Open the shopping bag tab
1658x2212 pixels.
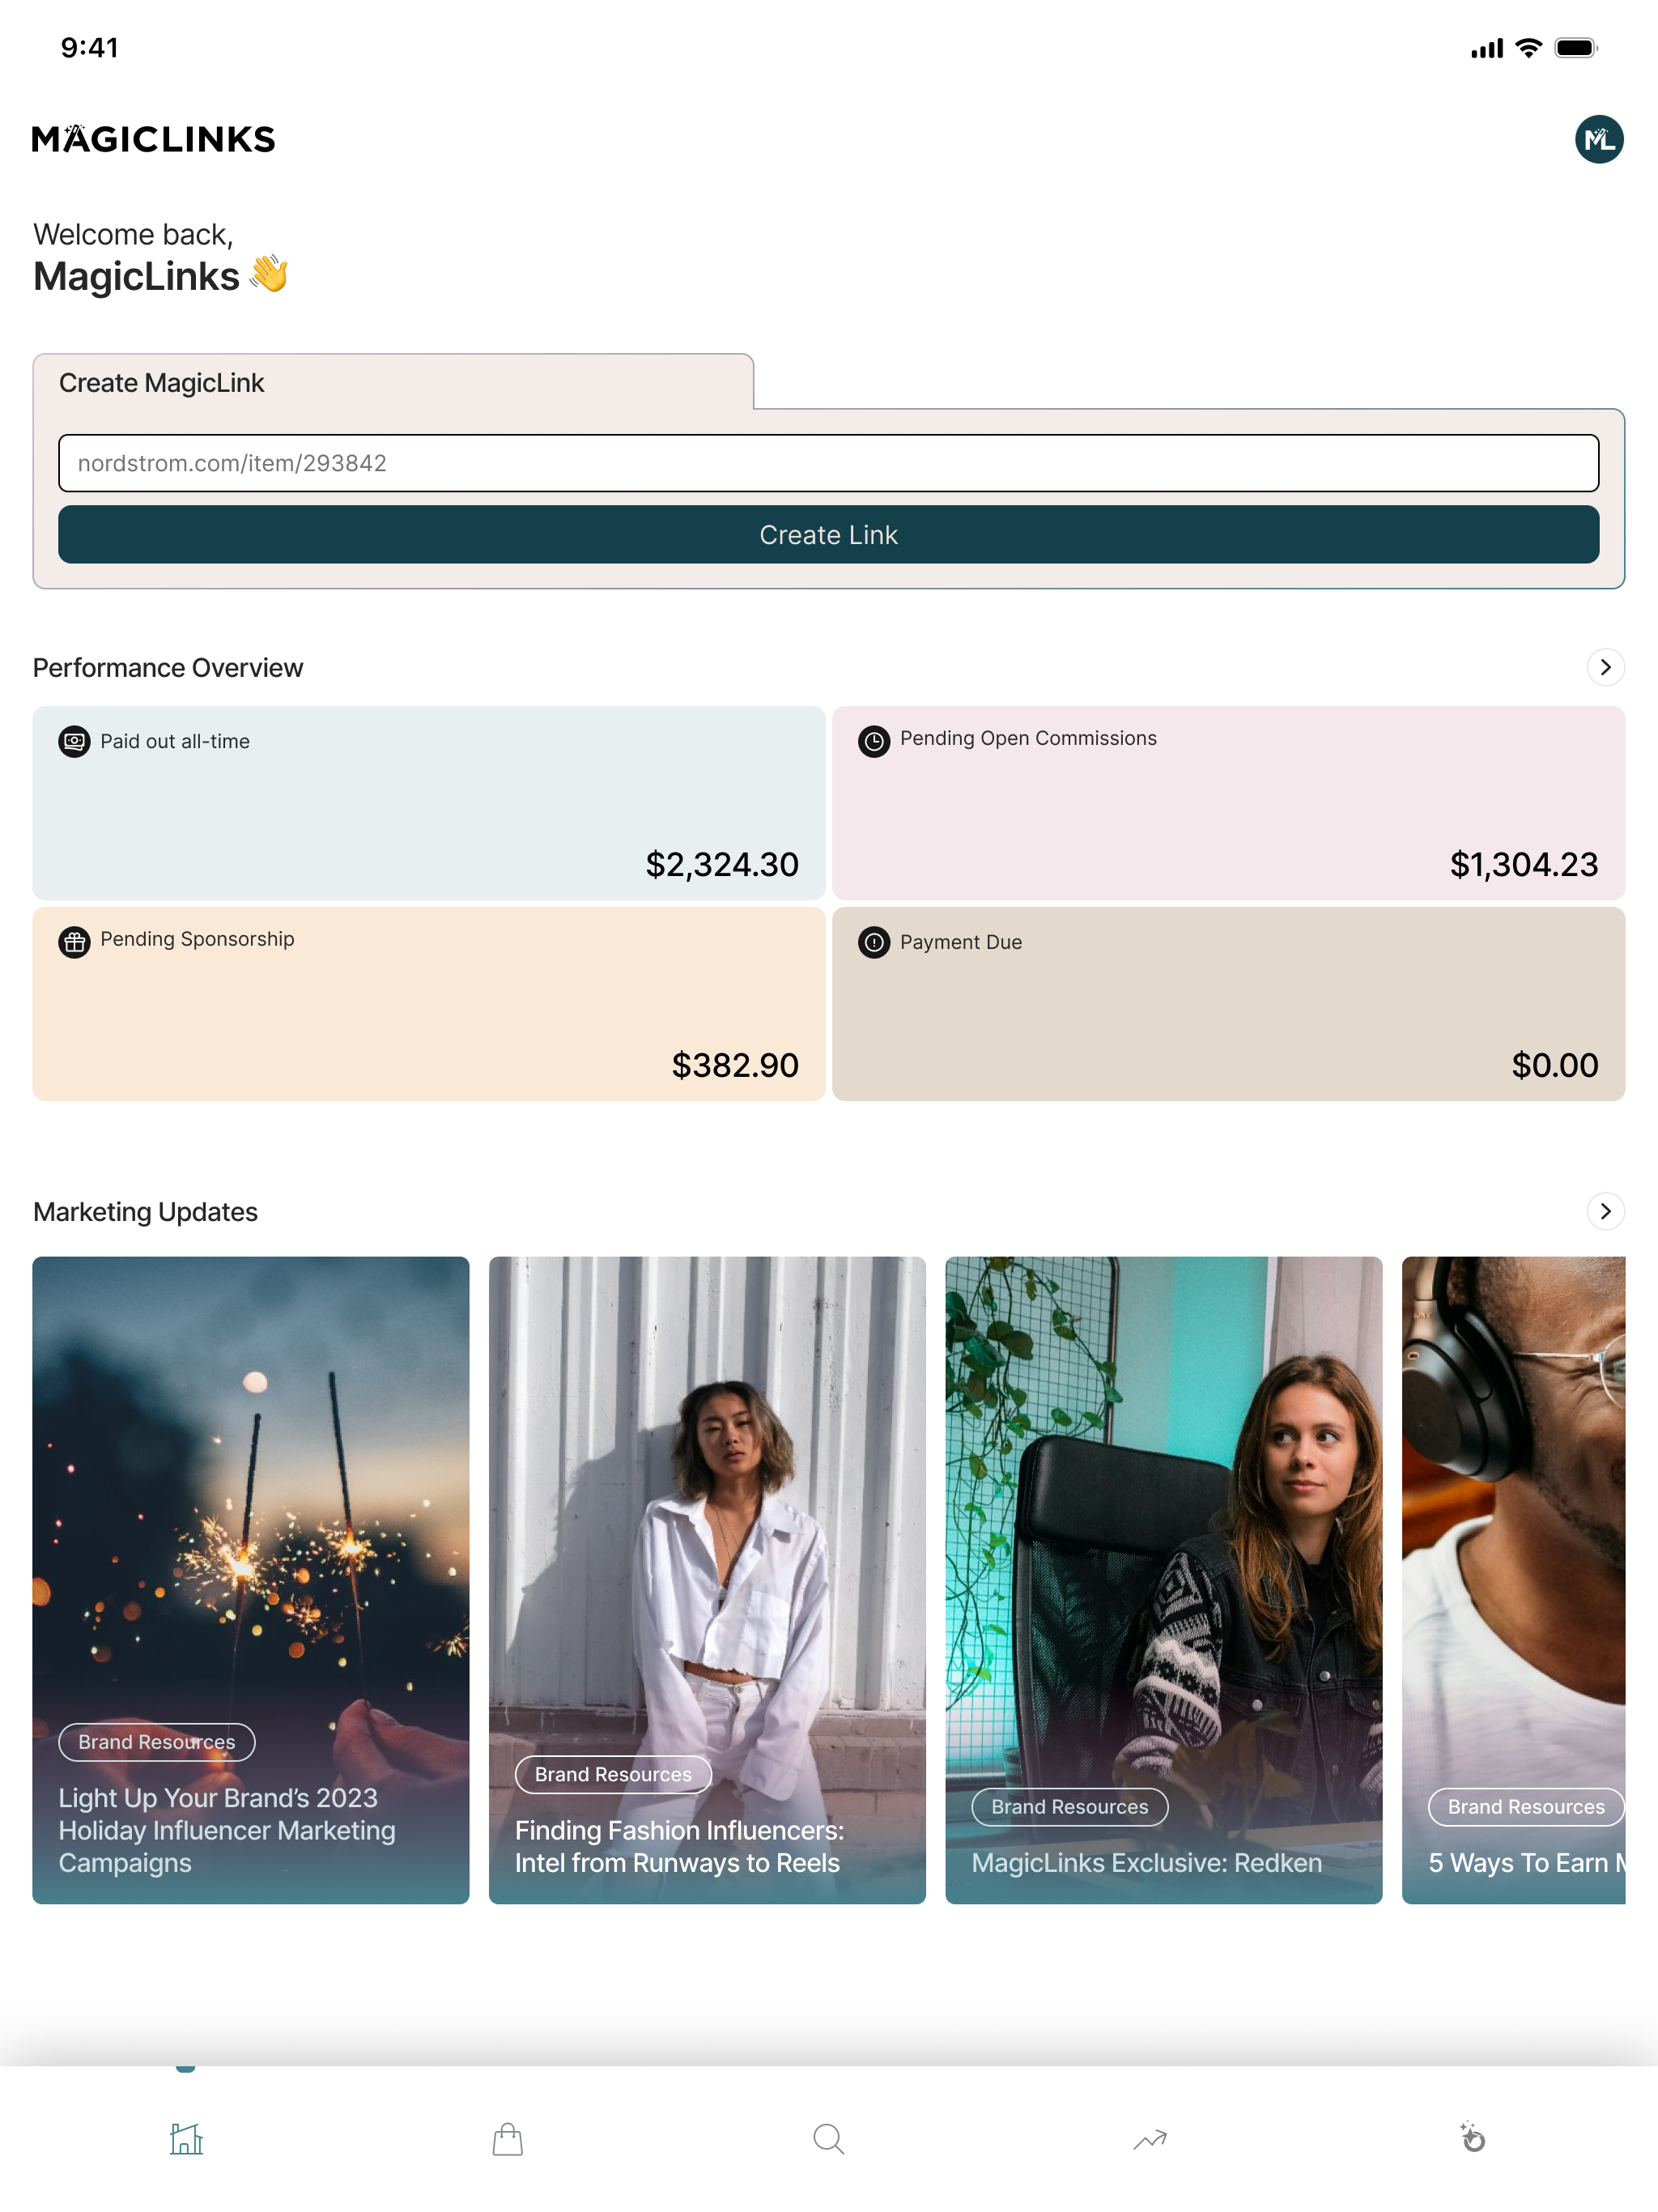(507, 2139)
